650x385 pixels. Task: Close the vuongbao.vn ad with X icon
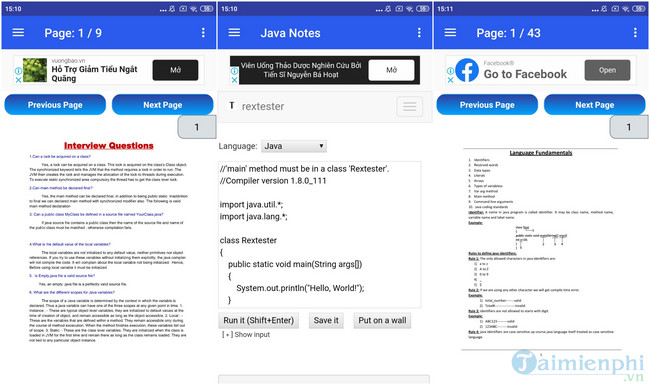18,80
